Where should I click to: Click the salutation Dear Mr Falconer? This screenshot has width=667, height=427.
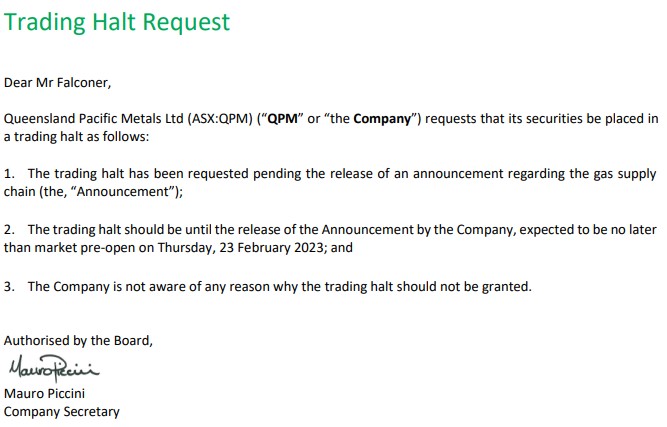(x=57, y=83)
